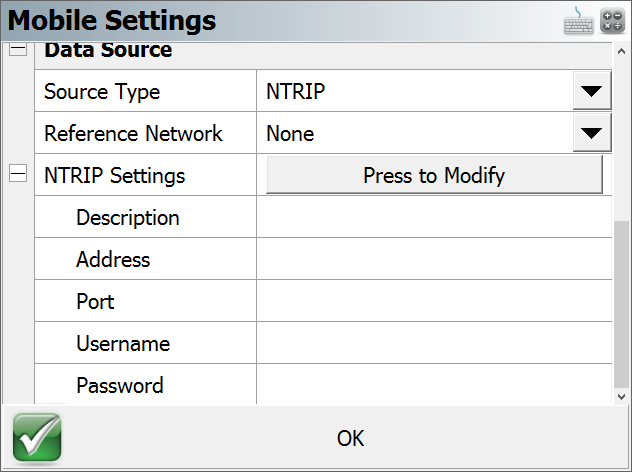The height and width of the screenshot is (472, 632).
Task: Open the on-screen keyboard icon
Action: click(578, 21)
